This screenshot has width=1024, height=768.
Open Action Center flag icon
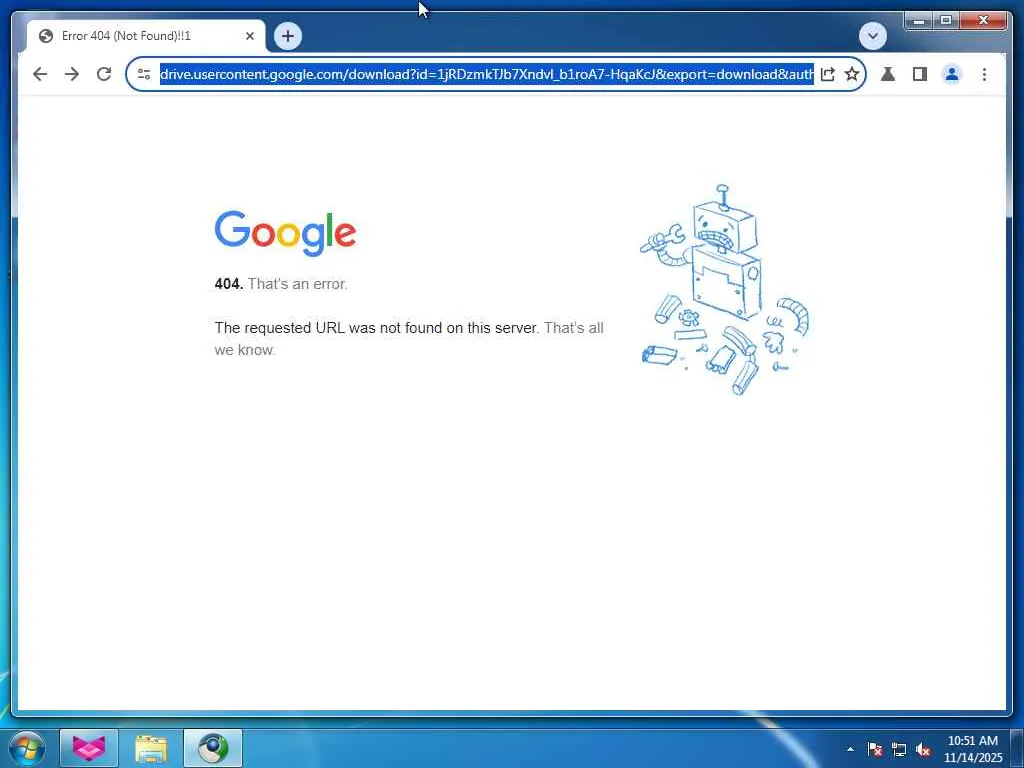pyautogui.click(x=874, y=749)
